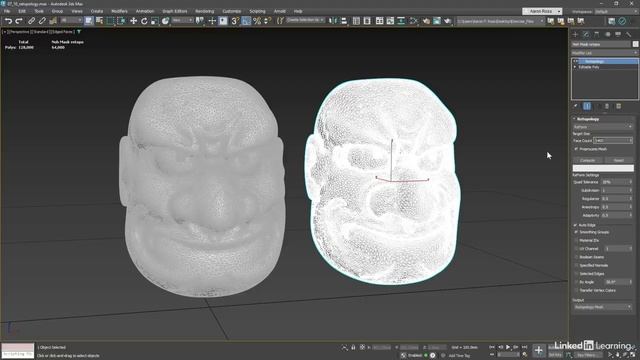Viewport: 640px width, 360px height.
Task: Open the Output Retopology Mesh dropdown
Action: 602,307
